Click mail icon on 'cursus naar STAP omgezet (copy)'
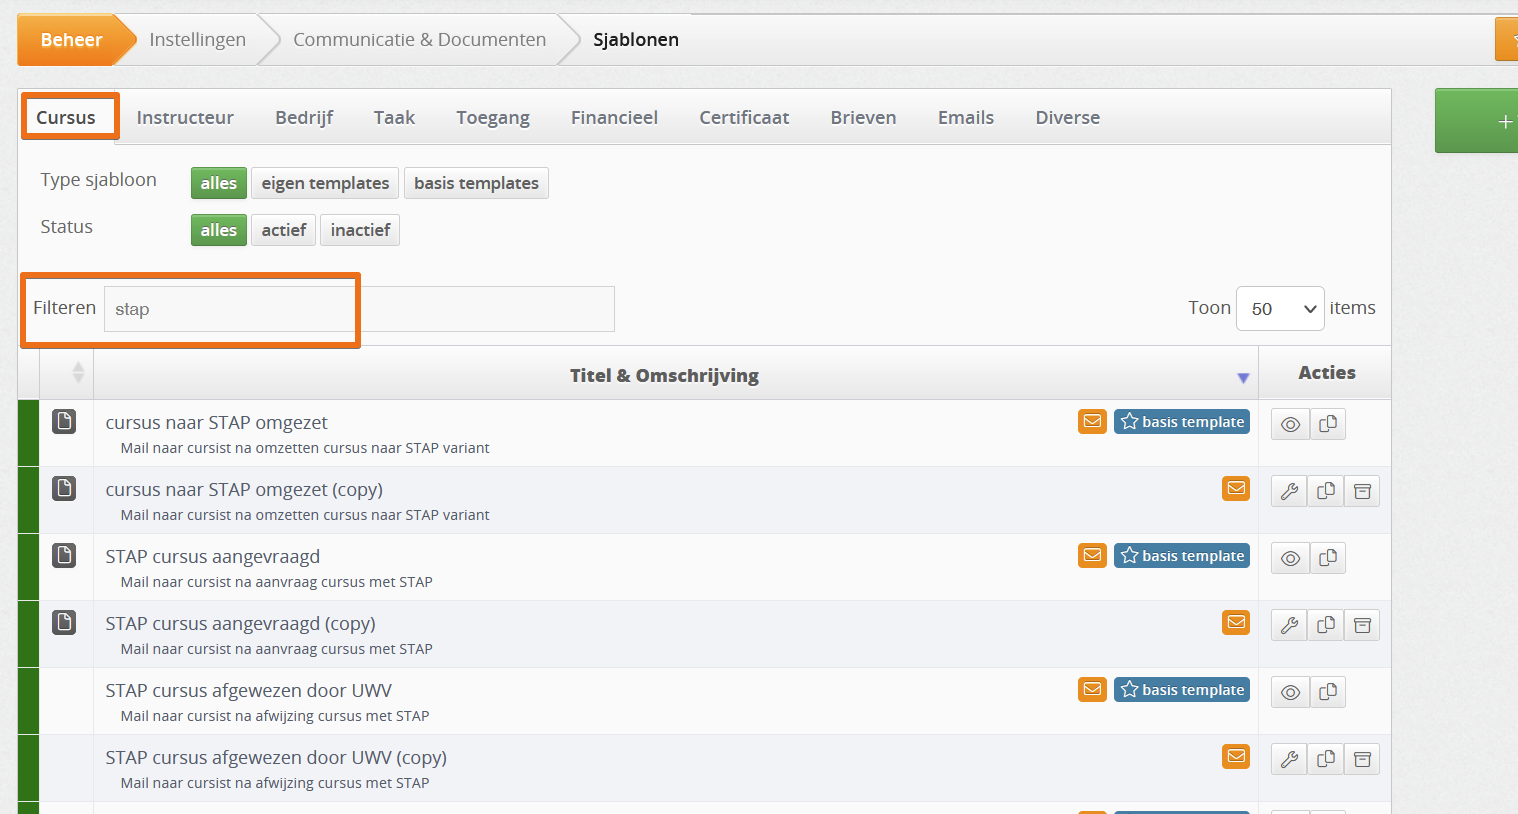 click(1236, 488)
